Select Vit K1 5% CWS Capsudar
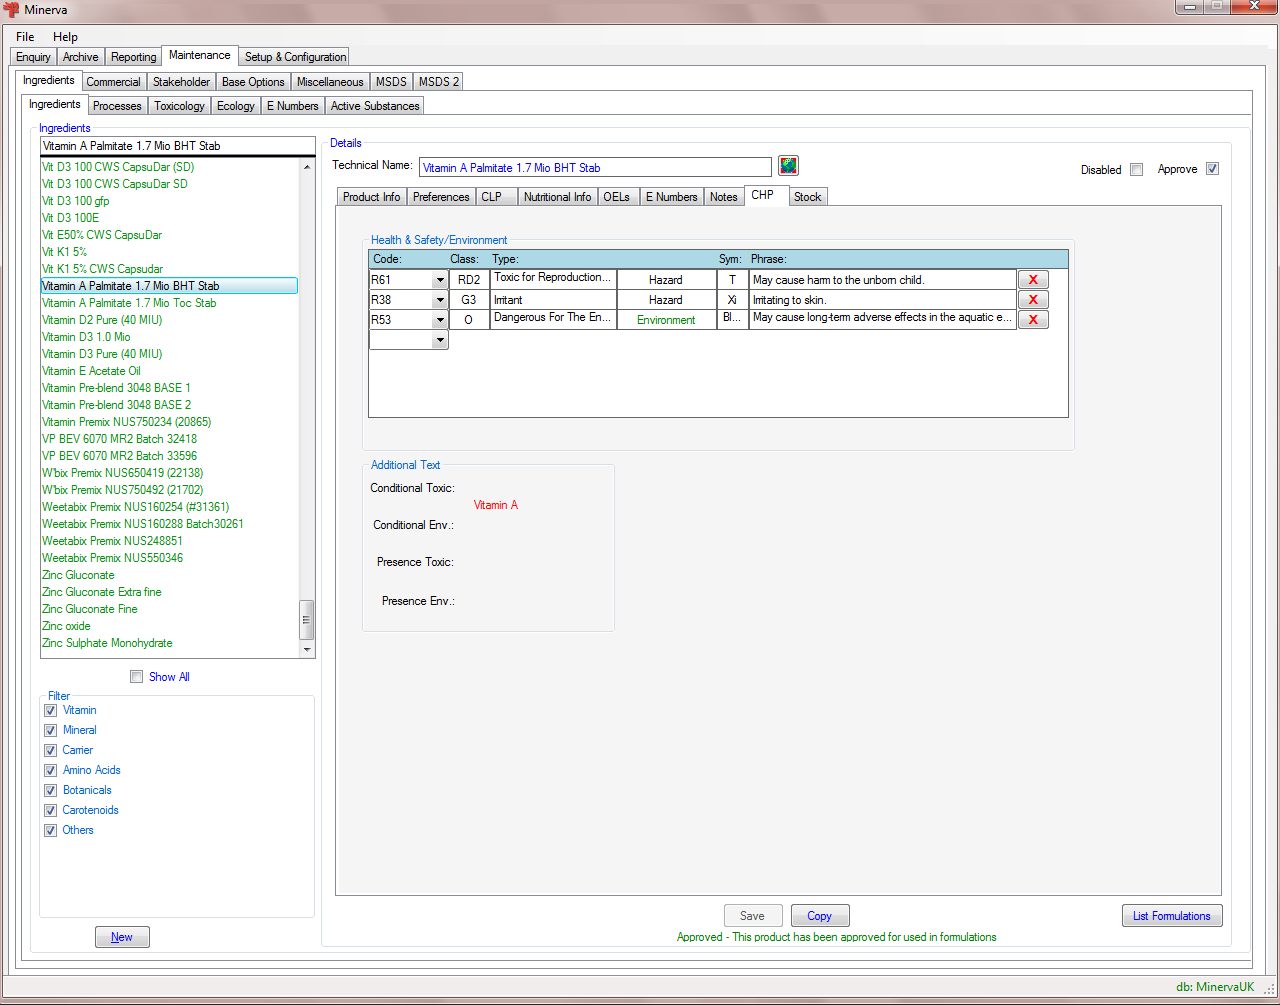Image resolution: width=1280 pixels, height=1005 pixels. click(x=102, y=269)
